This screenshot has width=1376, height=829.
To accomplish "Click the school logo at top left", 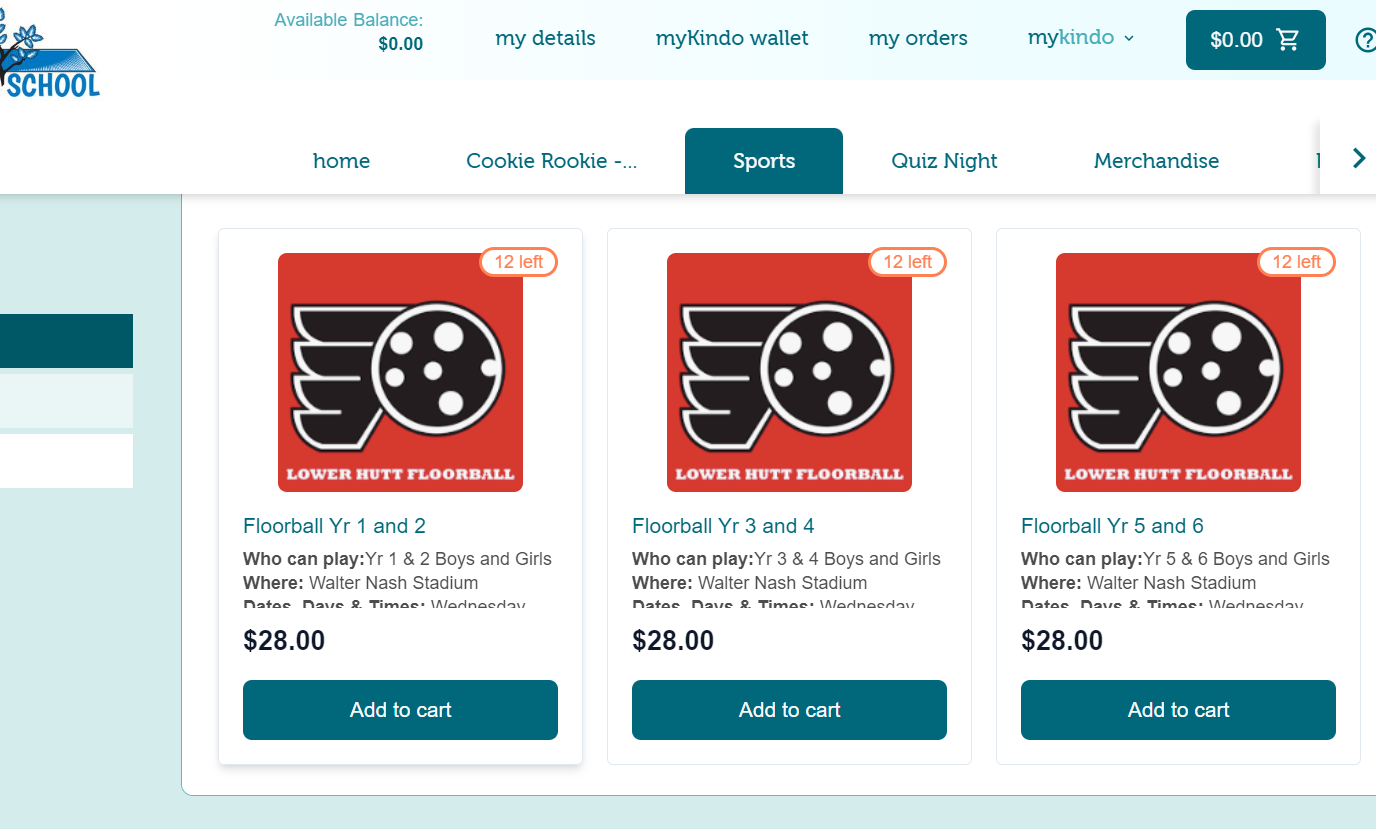I will point(50,50).
